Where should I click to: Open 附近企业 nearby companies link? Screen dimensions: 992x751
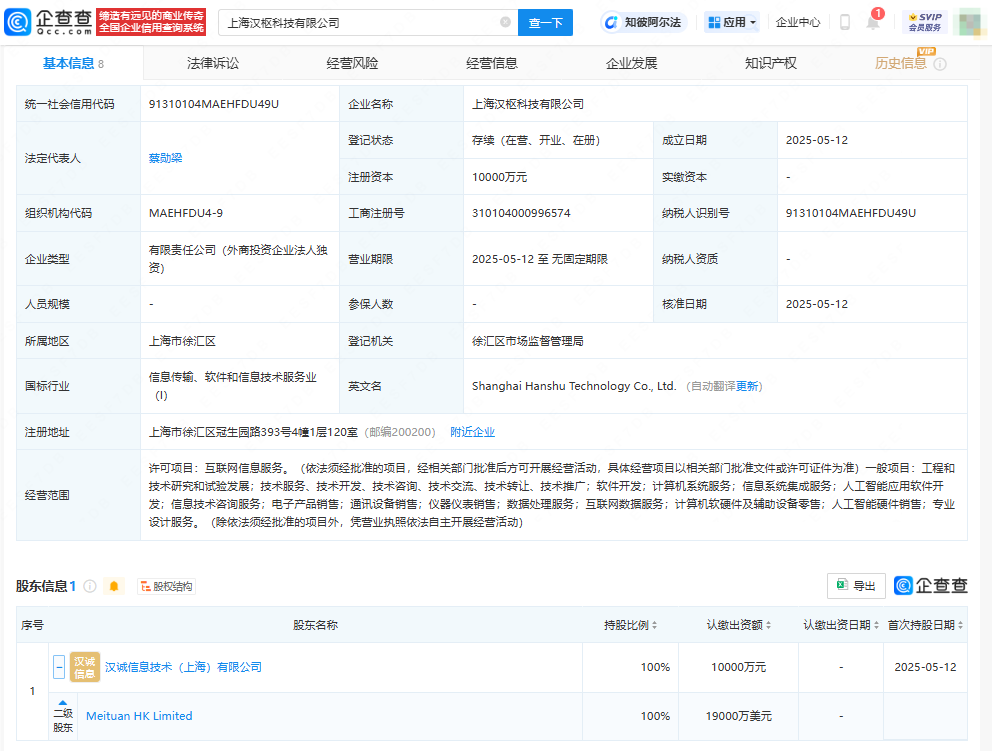click(473, 432)
